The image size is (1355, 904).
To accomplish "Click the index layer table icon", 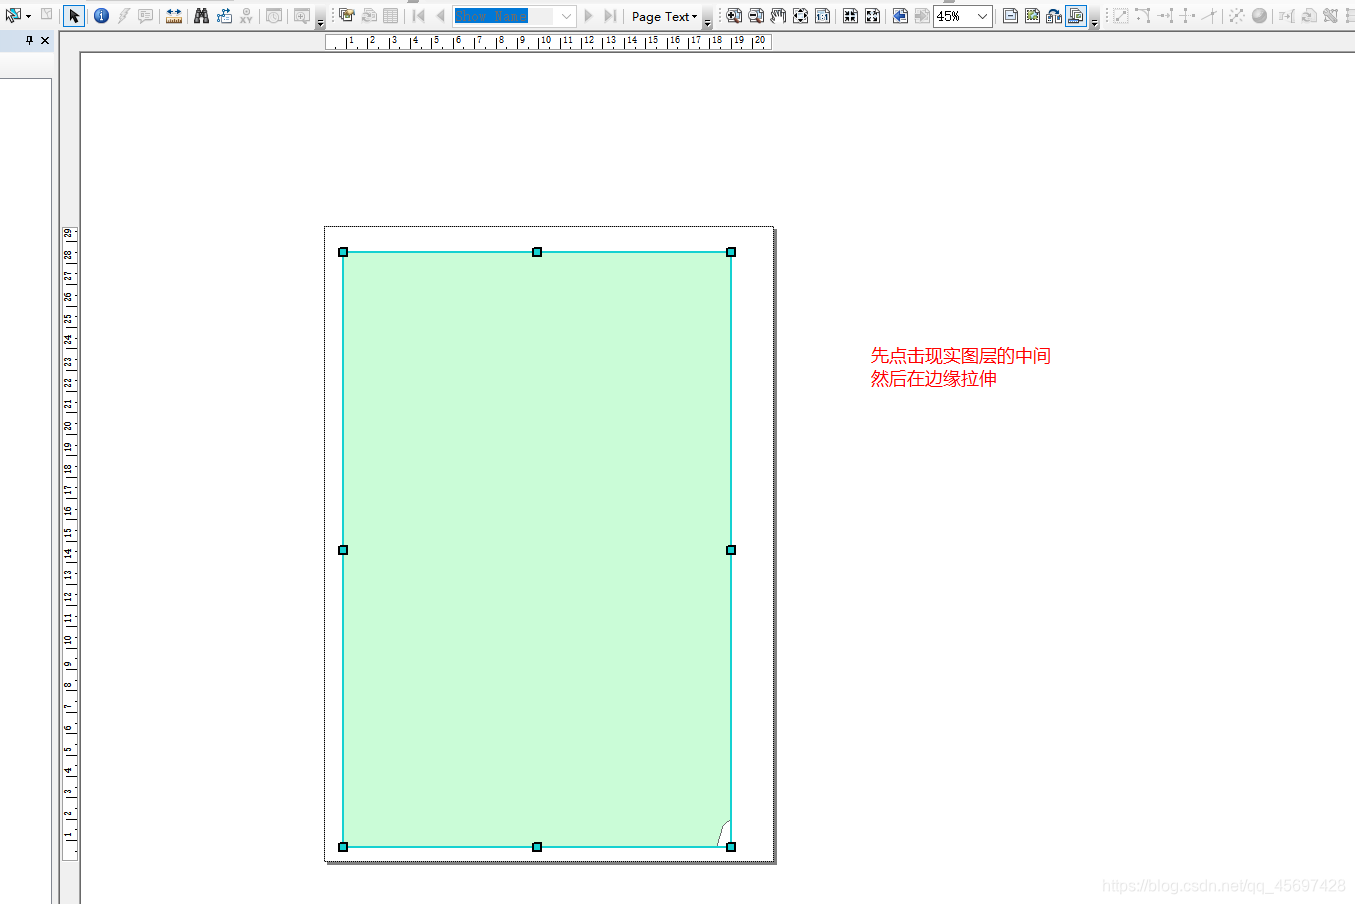I will 391,15.
